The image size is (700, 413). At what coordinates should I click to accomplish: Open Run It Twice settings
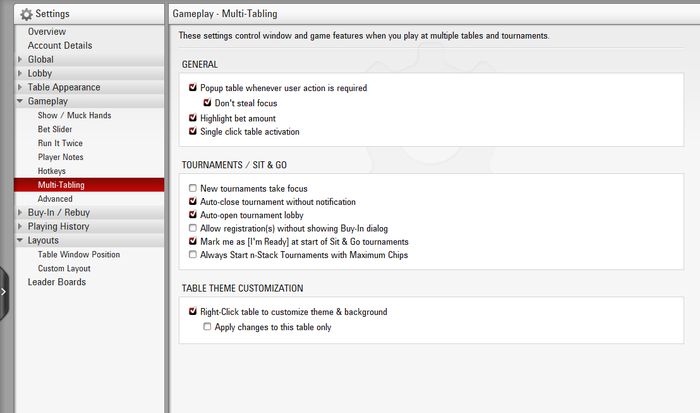point(60,143)
